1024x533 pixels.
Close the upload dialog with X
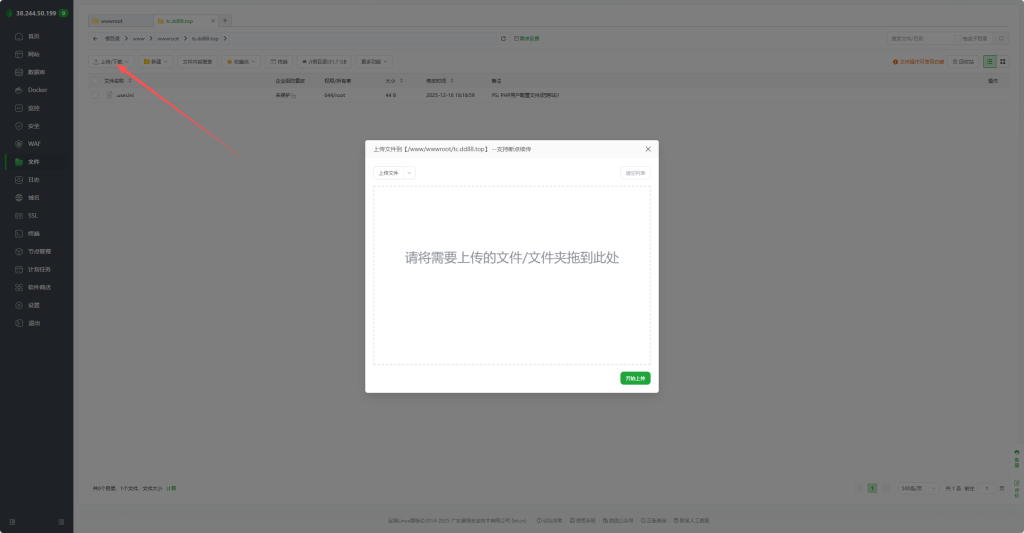(x=648, y=149)
